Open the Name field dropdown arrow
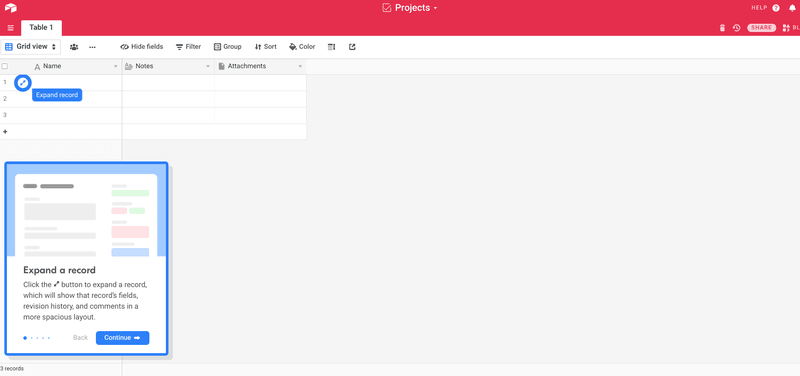This screenshot has height=376, width=800. click(x=115, y=67)
